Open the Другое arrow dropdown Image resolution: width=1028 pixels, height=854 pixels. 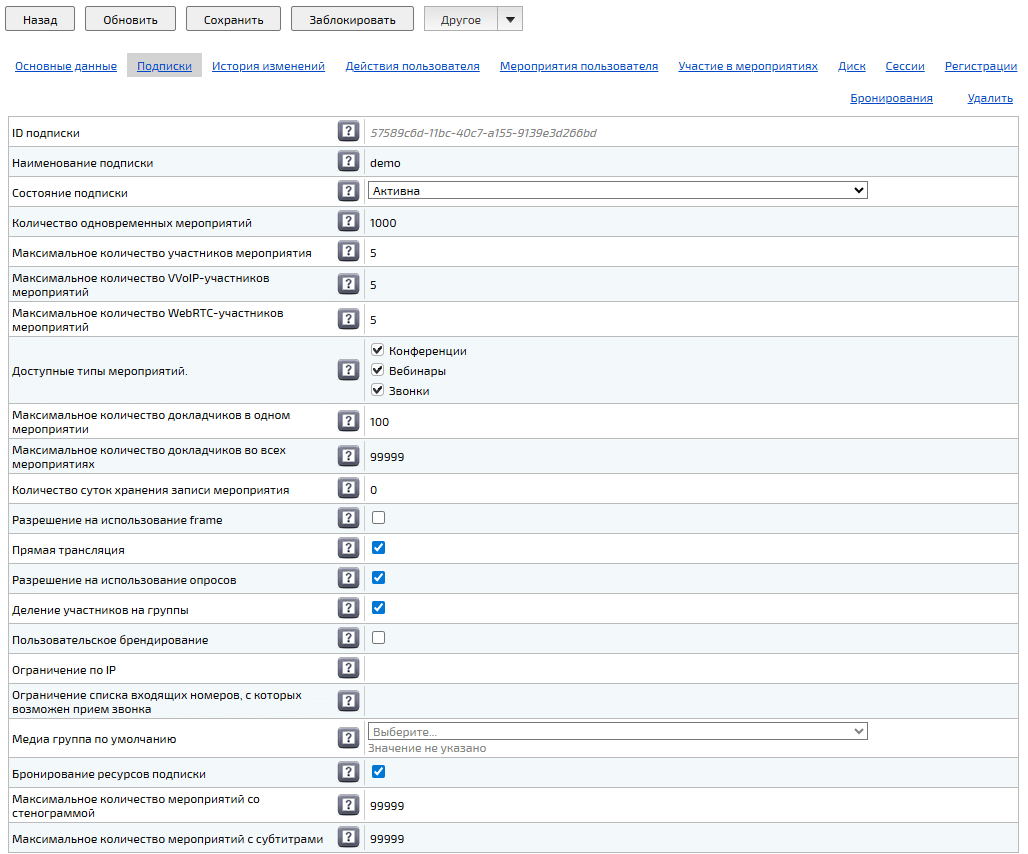[509, 19]
